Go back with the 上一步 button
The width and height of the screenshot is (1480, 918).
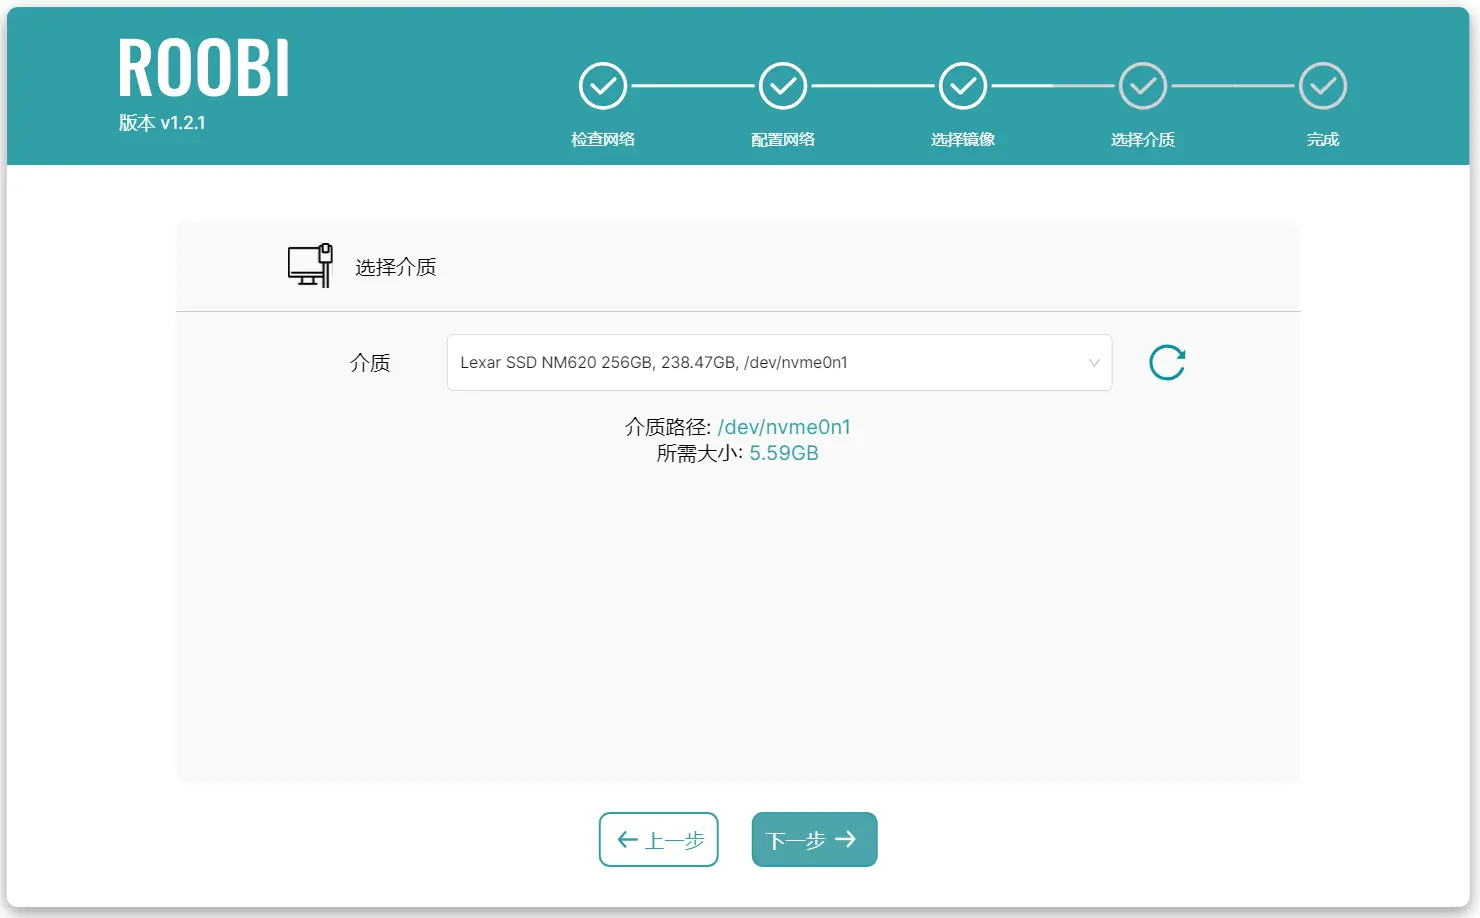(x=659, y=839)
